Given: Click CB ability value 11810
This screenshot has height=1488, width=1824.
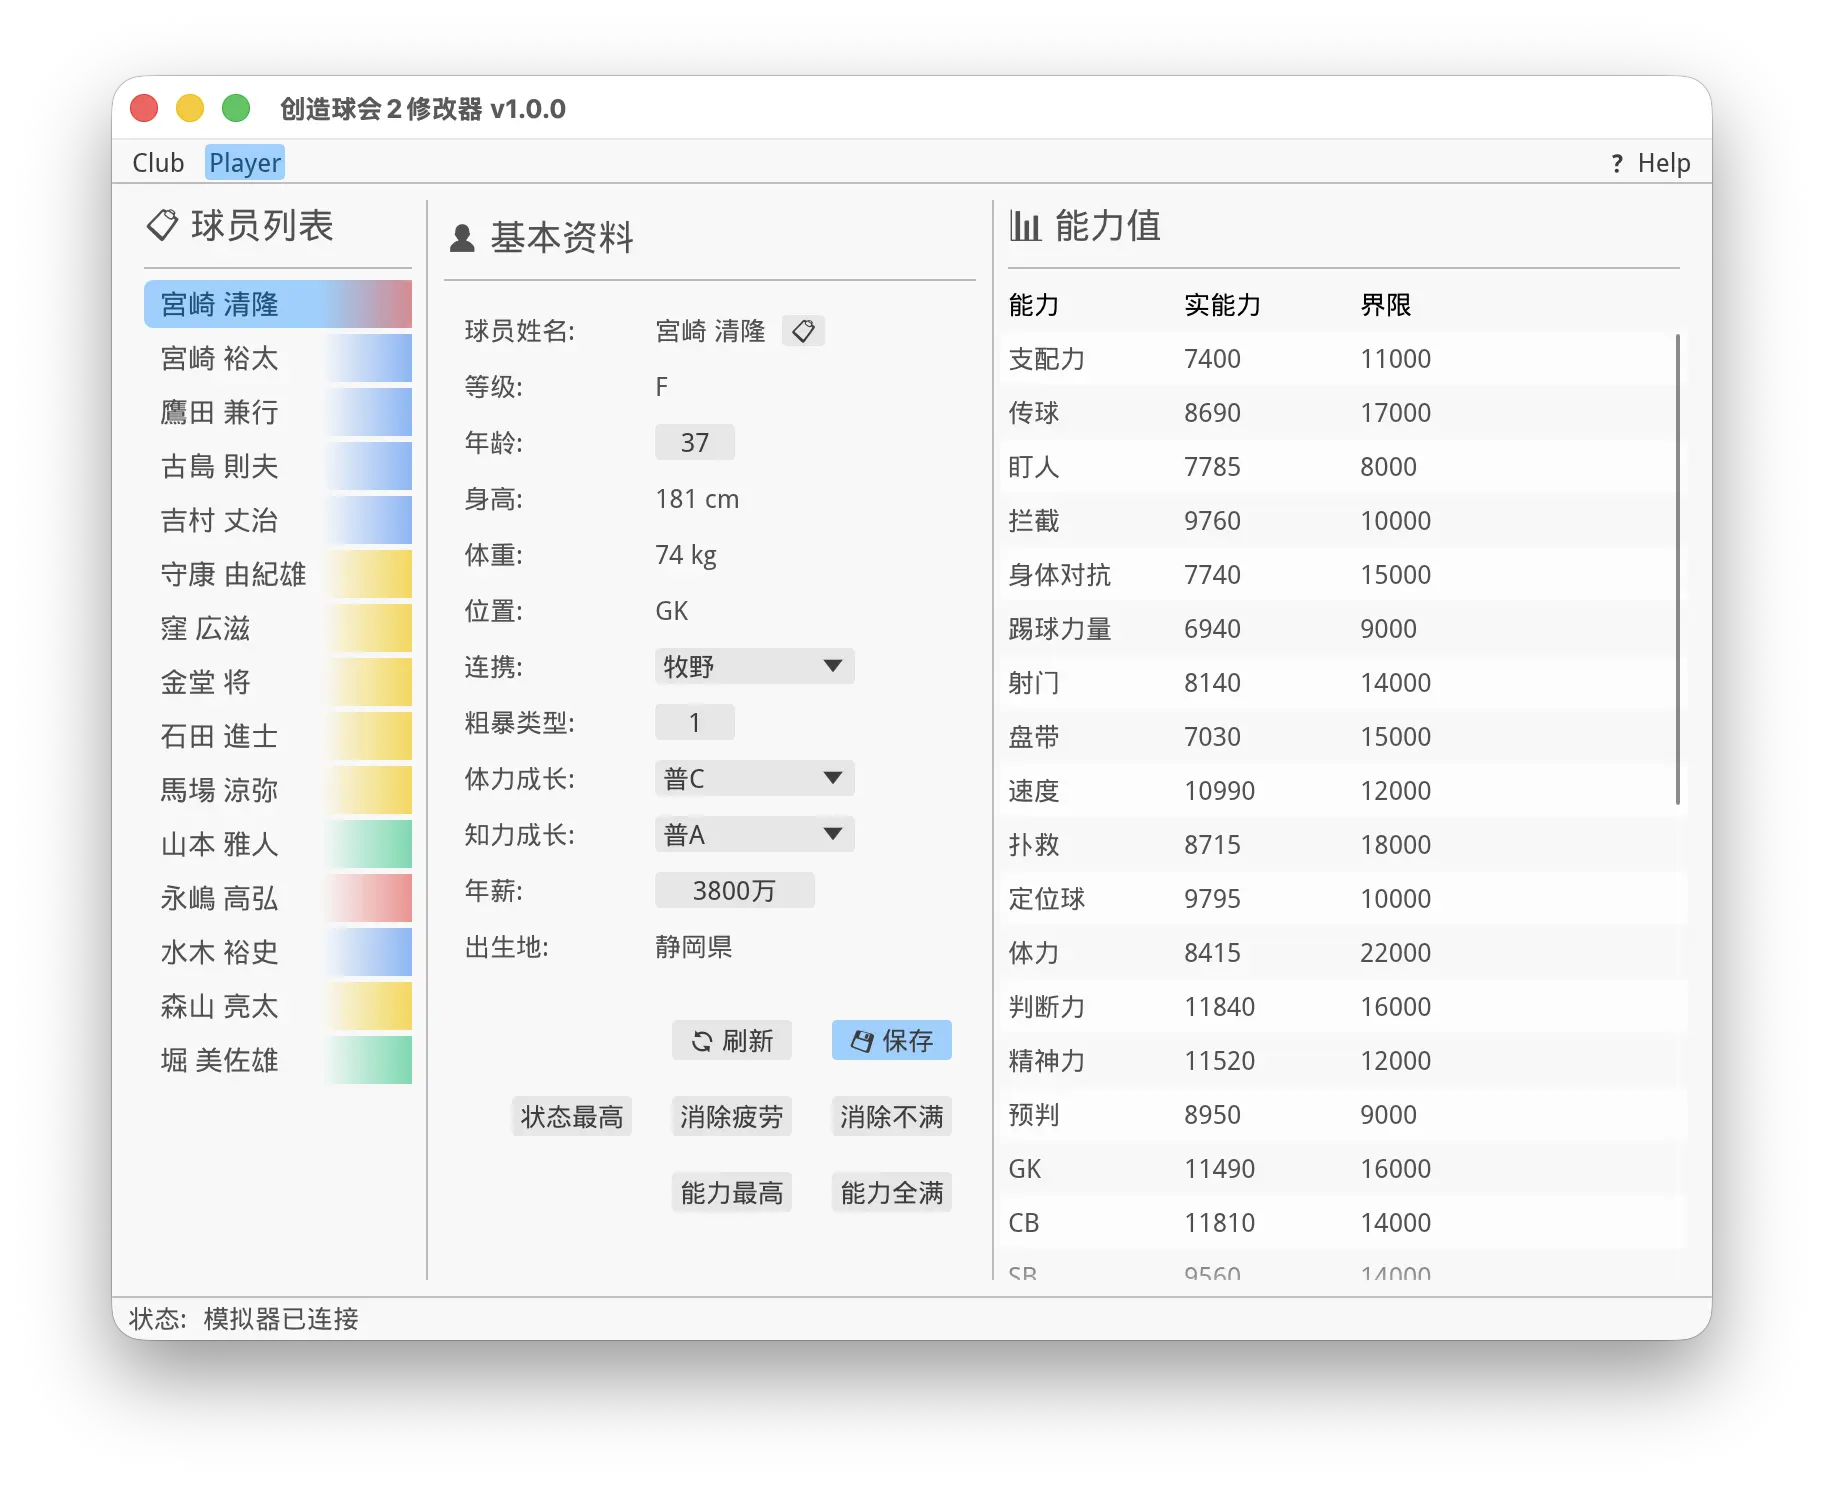Looking at the screenshot, I should pos(1219,1223).
